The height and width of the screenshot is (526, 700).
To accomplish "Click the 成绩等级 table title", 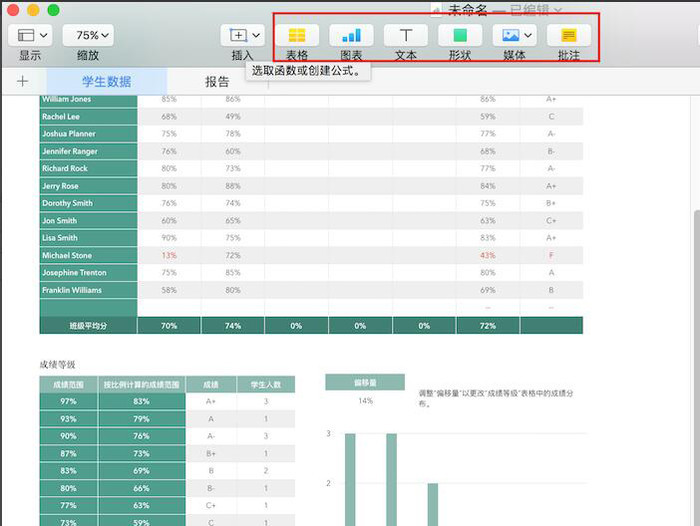I will 58,364.
